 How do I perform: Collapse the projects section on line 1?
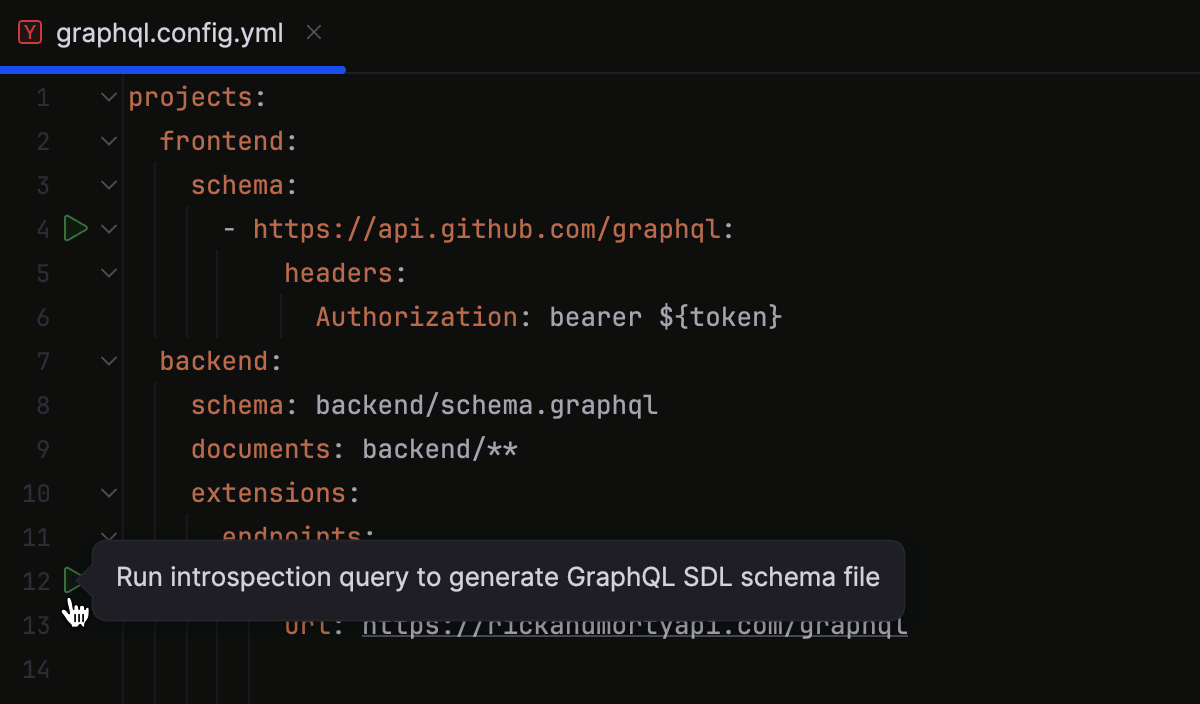click(x=107, y=96)
